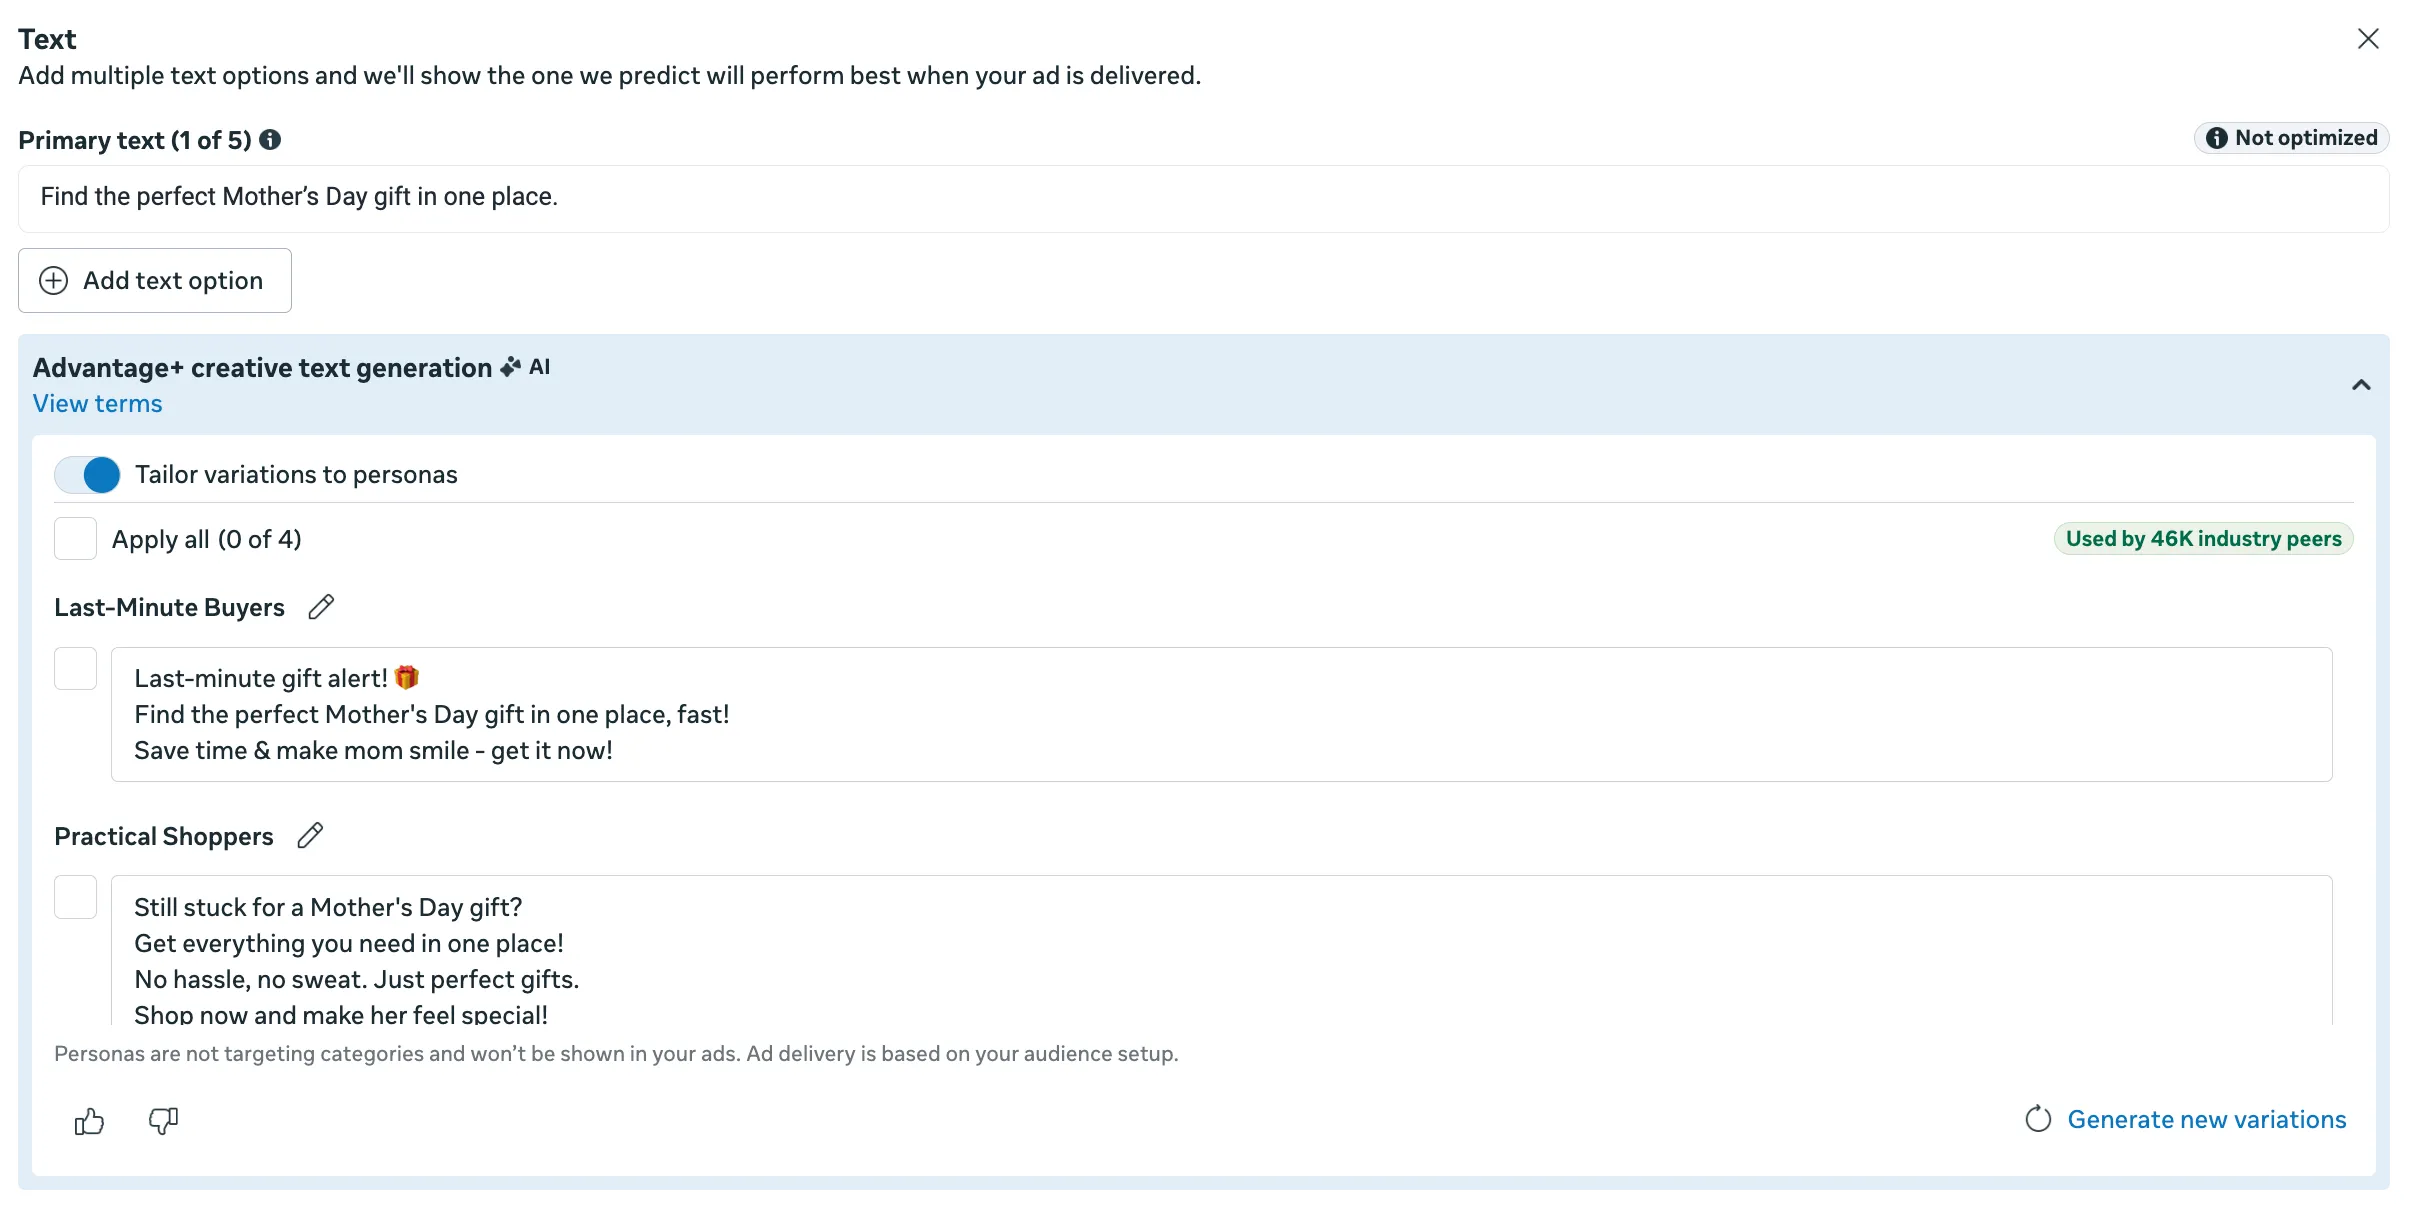Click Used by 46K industry peers badge
Screen dimensions: 2412x1206
coord(2203,539)
